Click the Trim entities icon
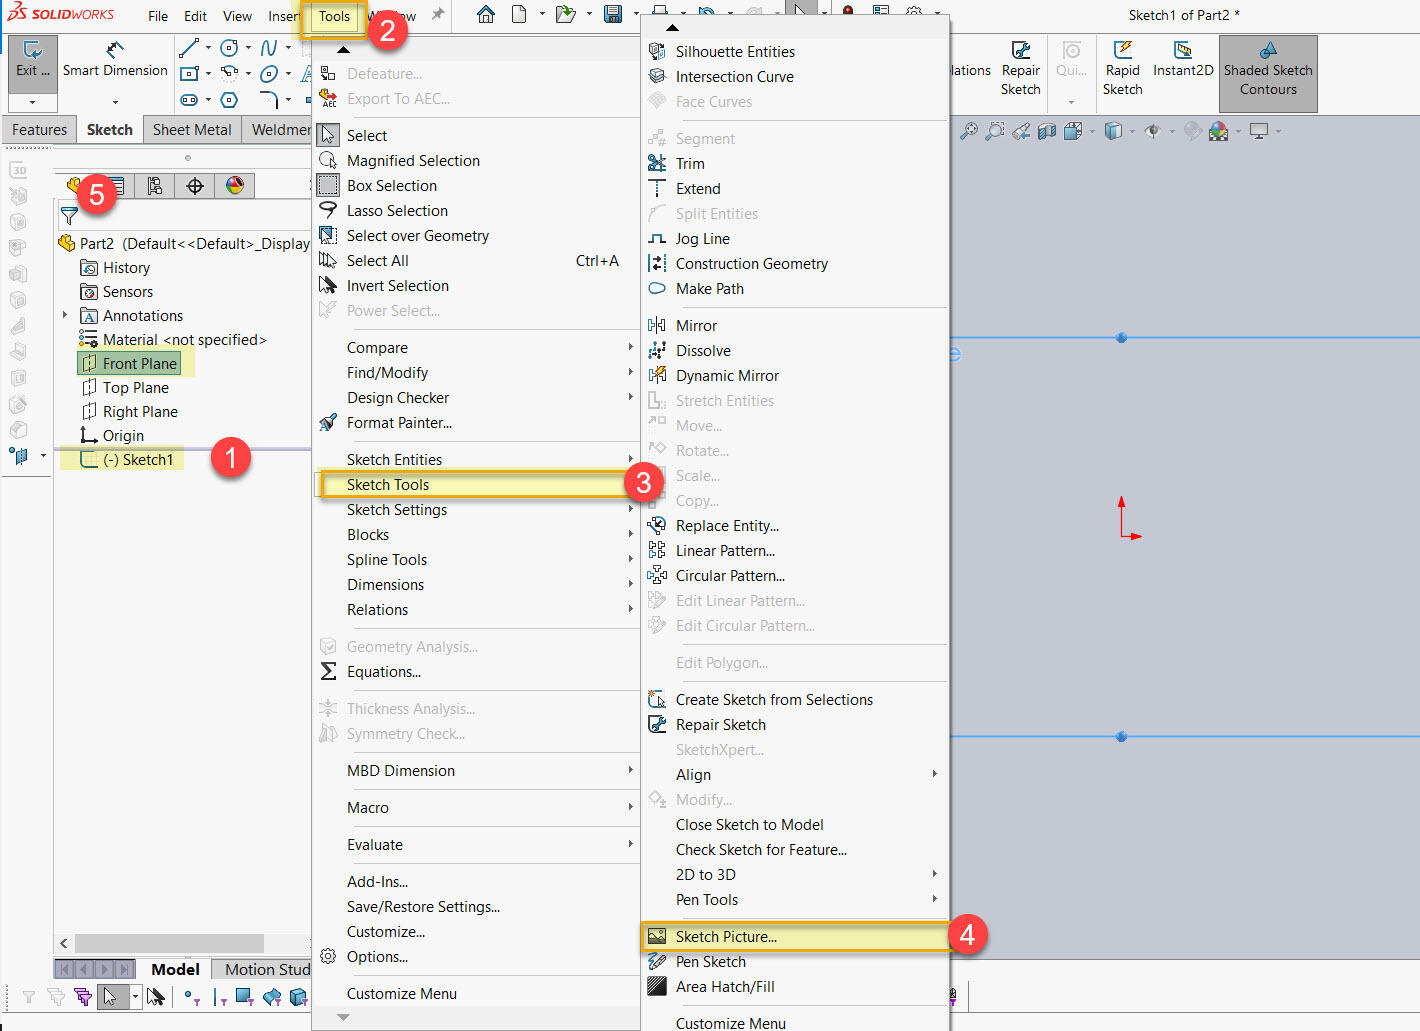The height and width of the screenshot is (1031, 1420). pyautogui.click(x=657, y=164)
